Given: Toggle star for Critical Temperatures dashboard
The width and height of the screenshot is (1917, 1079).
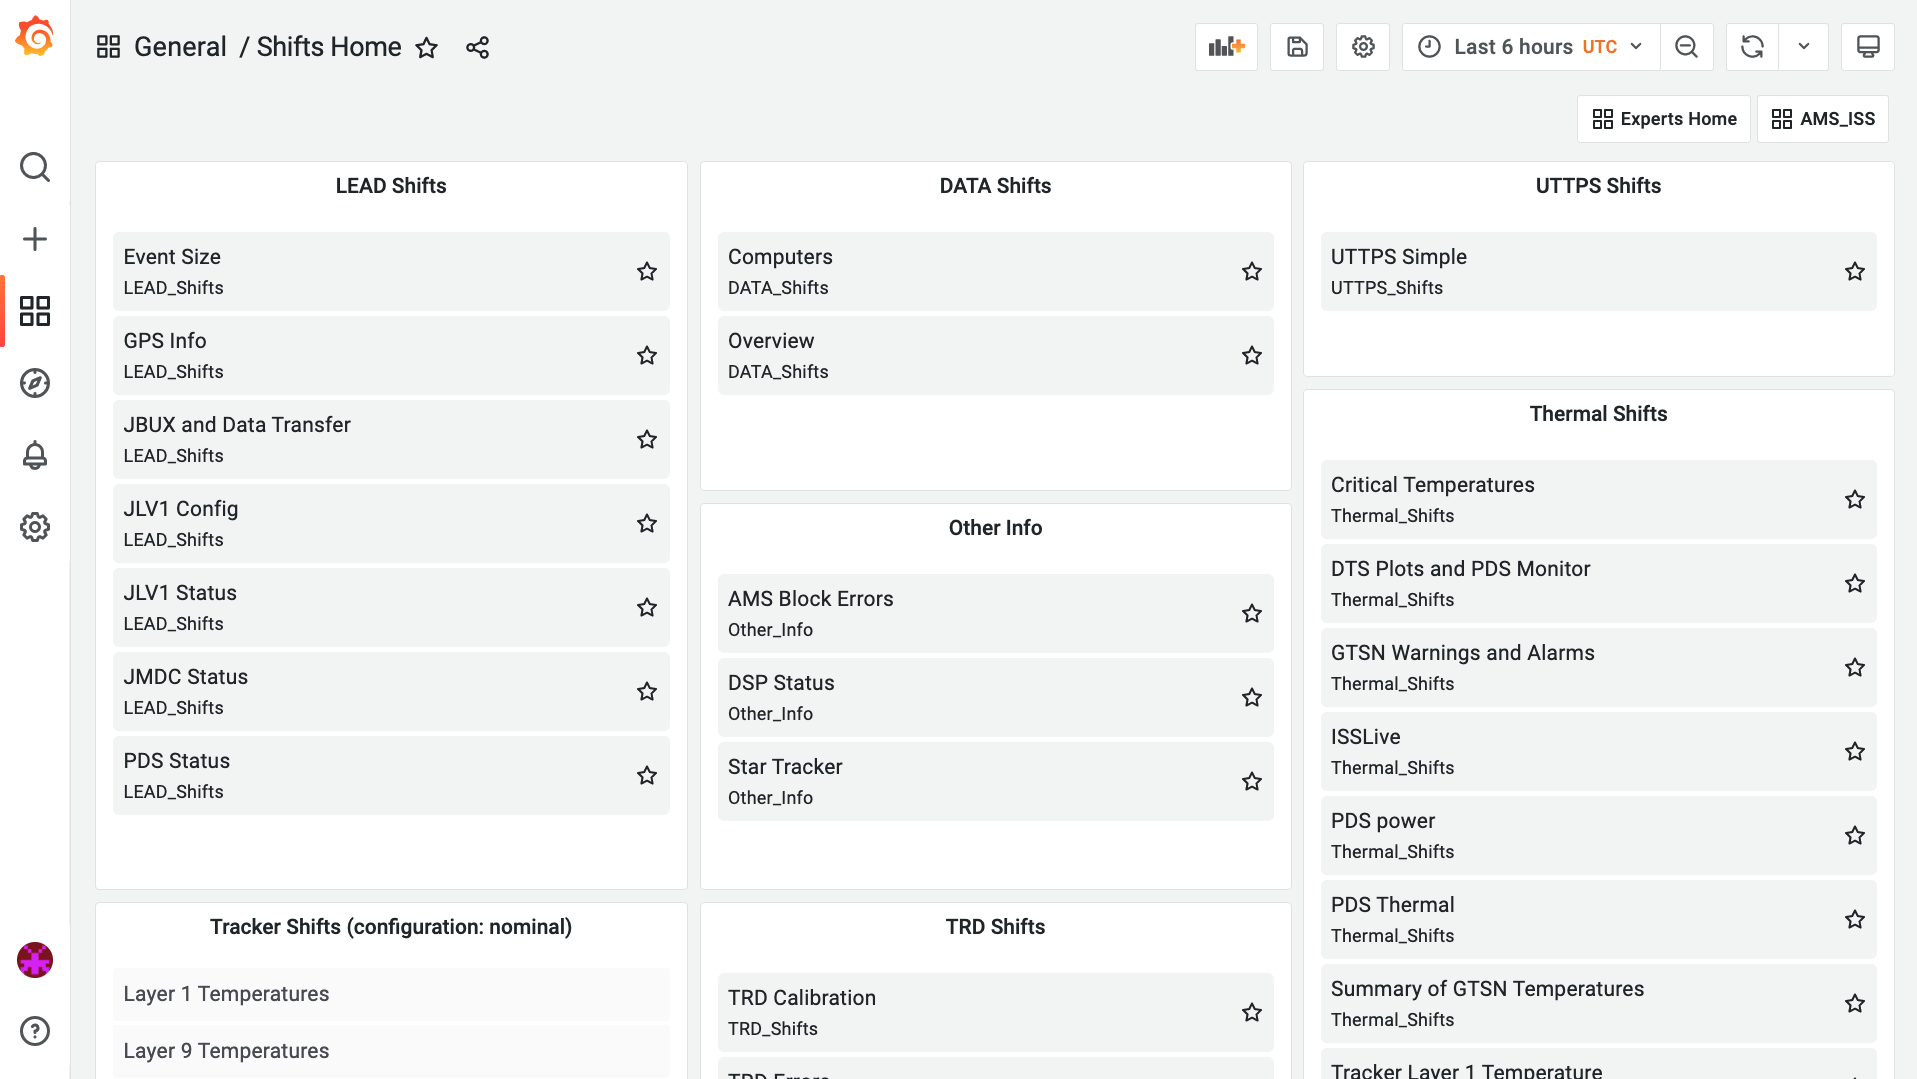Looking at the screenshot, I should click(1854, 499).
